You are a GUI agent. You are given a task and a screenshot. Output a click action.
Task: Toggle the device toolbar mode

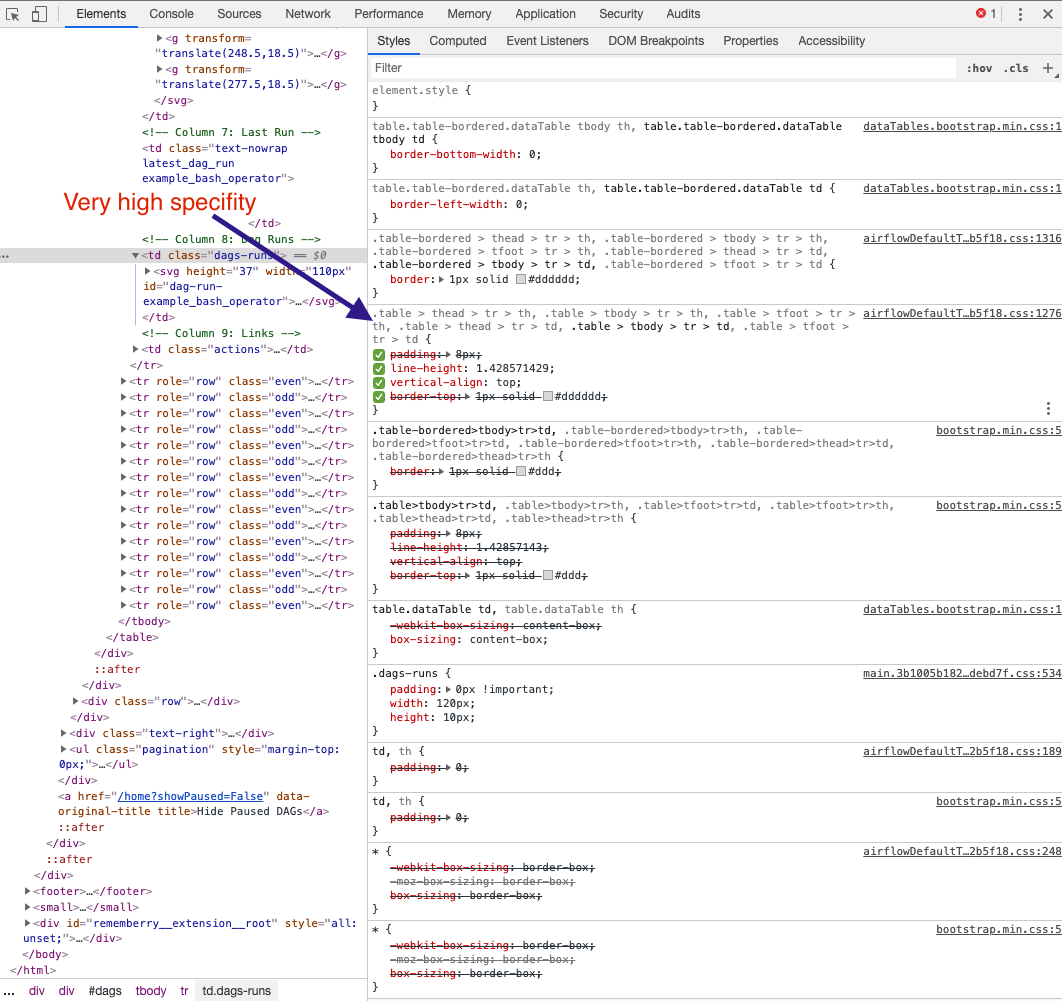tap(38, 14)
